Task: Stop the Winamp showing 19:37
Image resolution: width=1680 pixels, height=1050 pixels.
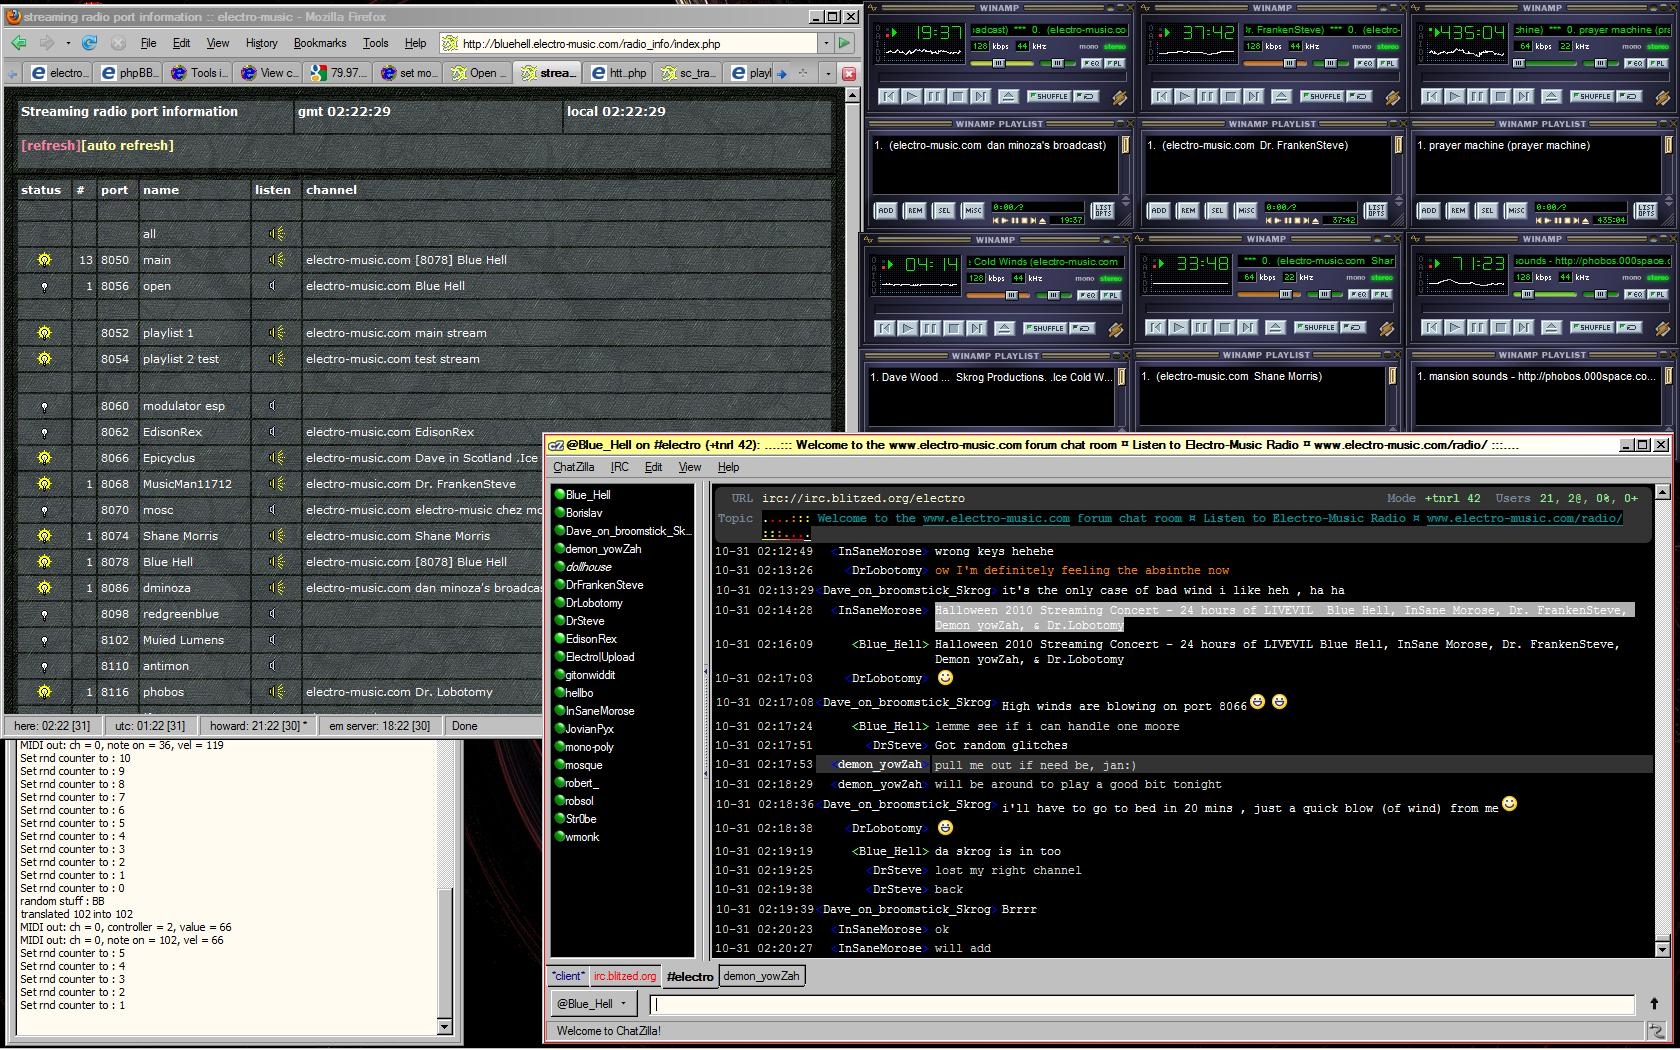Action: point(958,97)
